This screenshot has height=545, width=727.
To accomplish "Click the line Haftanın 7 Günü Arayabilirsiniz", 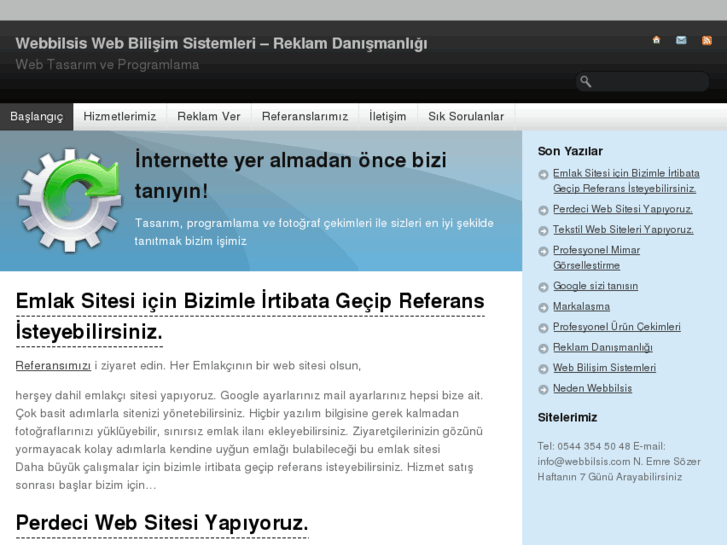I will pos(610,477).
